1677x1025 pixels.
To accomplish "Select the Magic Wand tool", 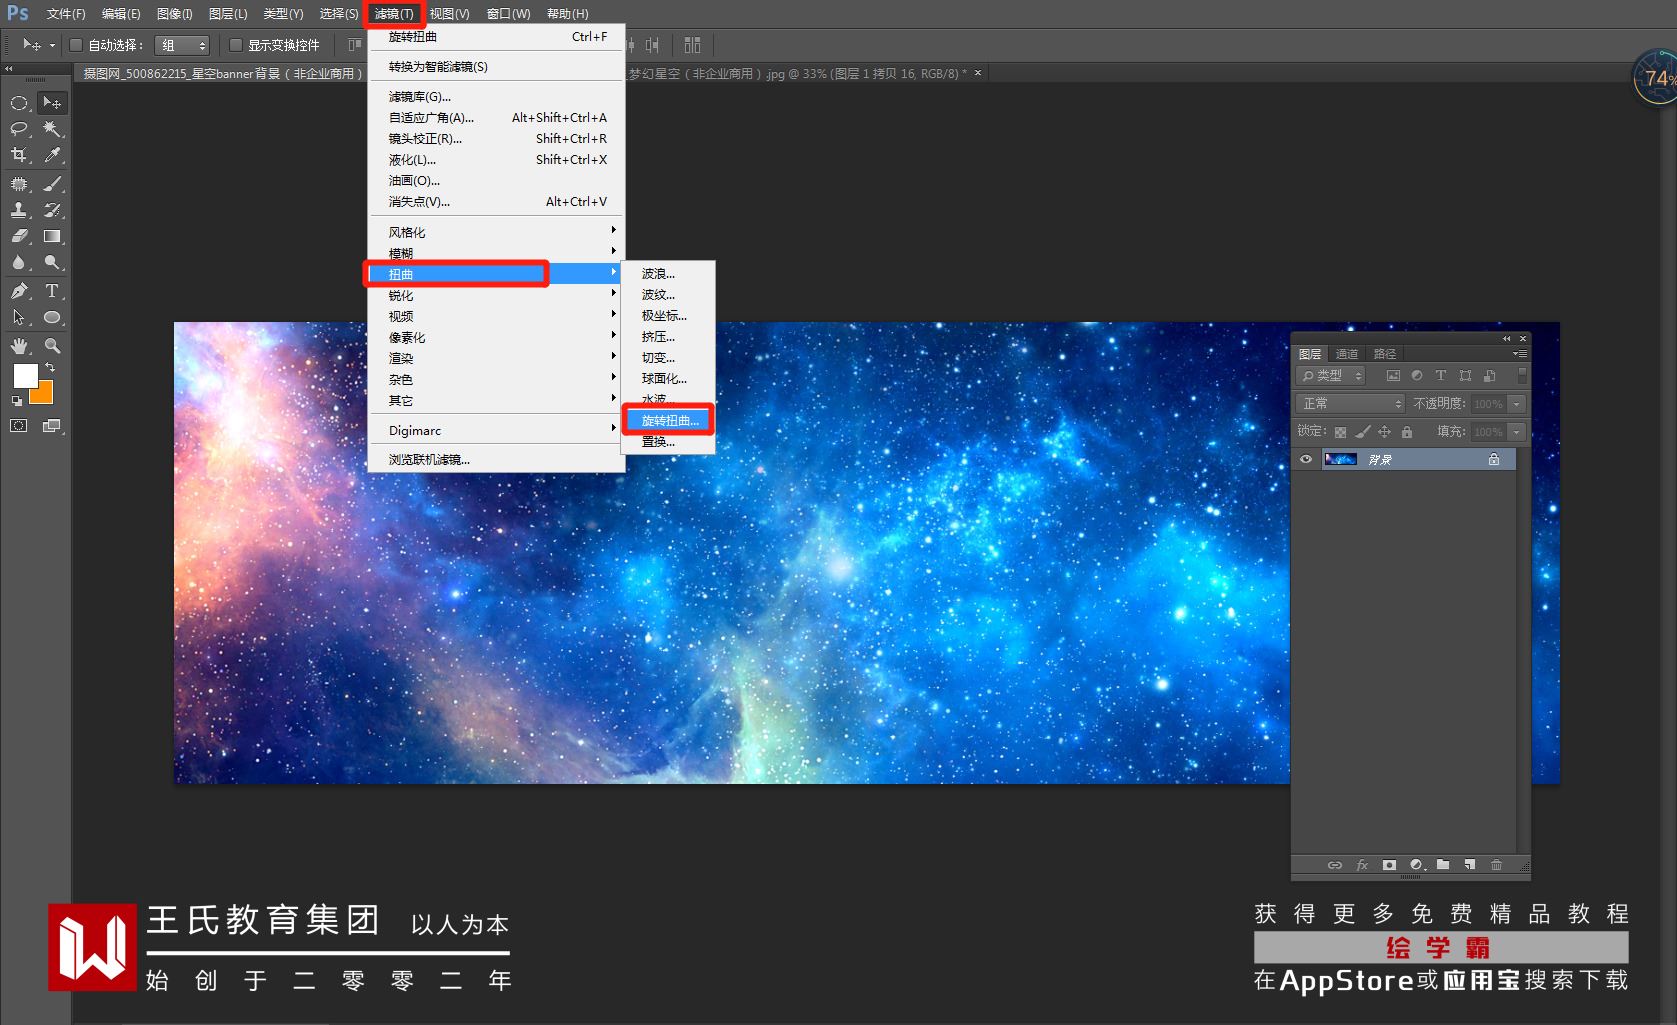I will [x=52, y=129].
